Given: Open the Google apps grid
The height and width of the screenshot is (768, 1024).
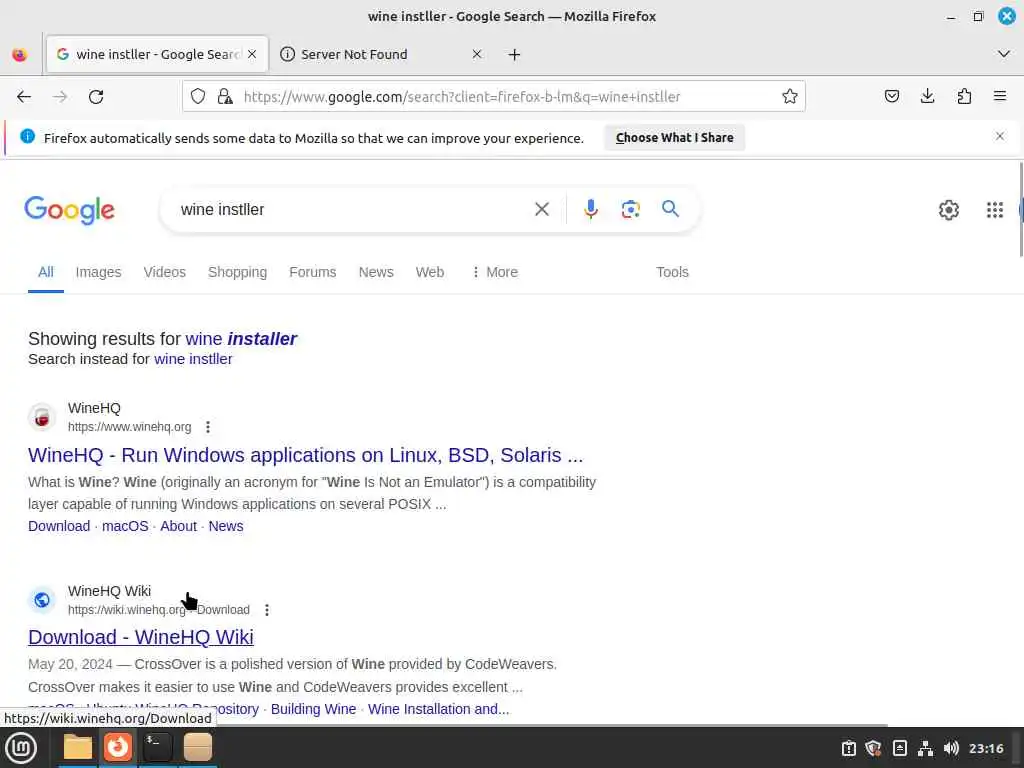Looking at the screenshot, I should 995,210.
